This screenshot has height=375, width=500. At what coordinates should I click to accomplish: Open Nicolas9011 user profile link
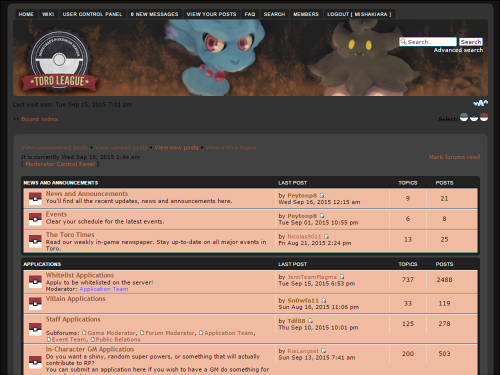pos(304,237)
